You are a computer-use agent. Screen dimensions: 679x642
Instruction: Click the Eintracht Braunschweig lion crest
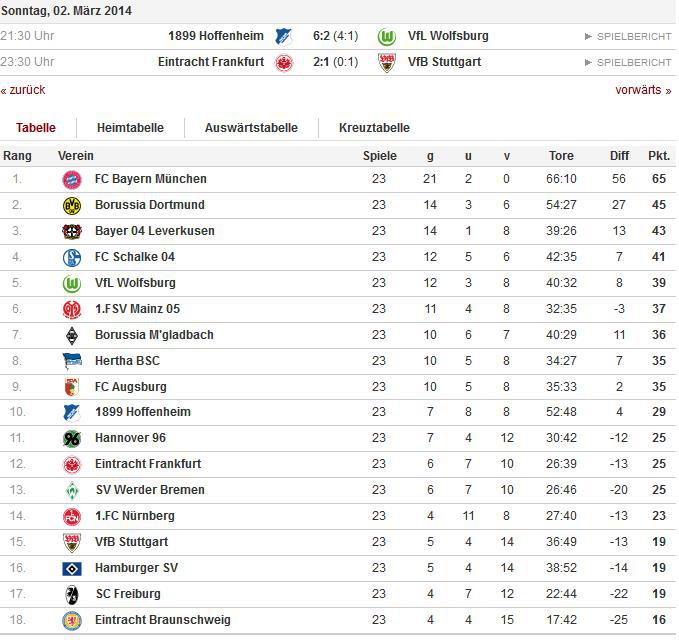[71, 620]
